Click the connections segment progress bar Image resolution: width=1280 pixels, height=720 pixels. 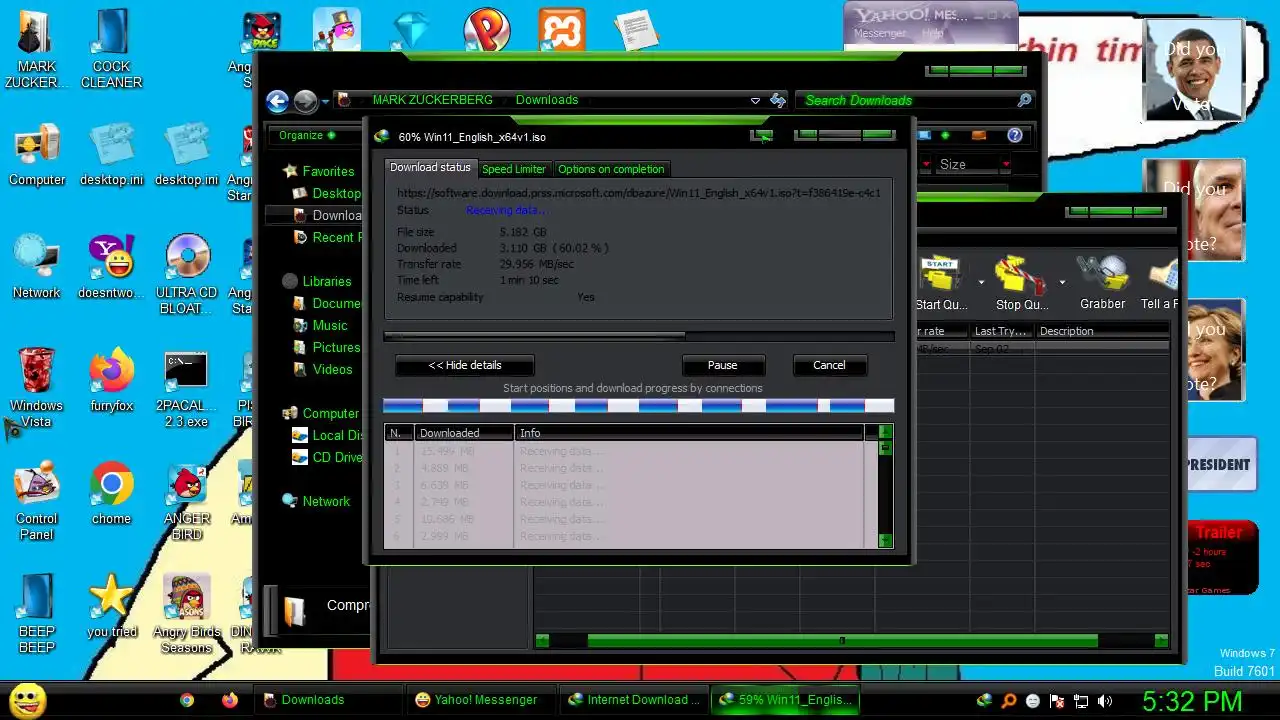click(x=639, y=405)
